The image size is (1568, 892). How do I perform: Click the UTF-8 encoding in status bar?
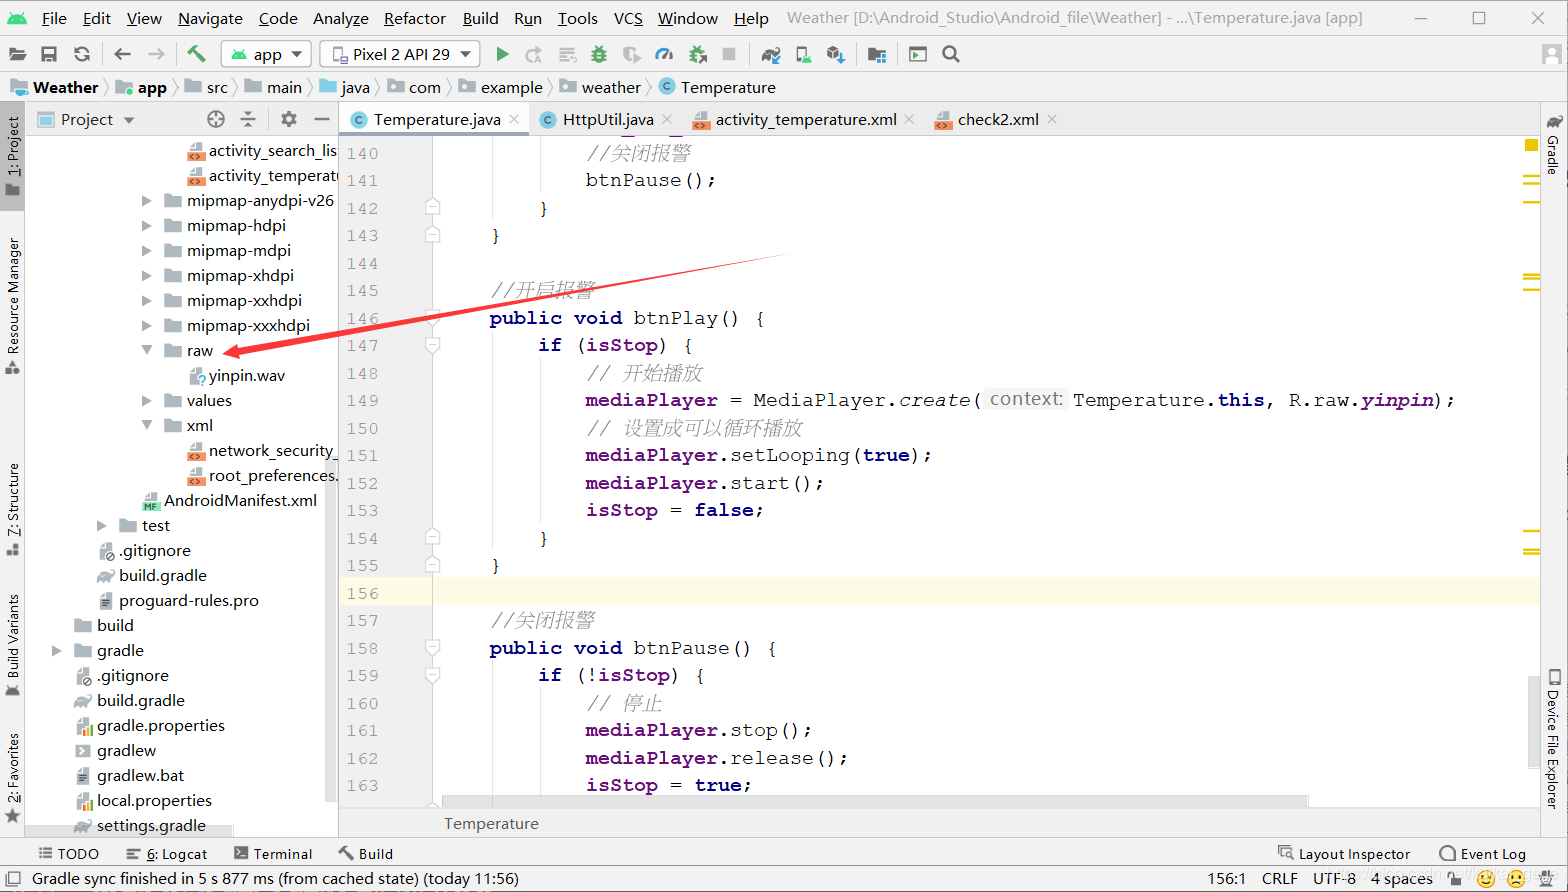[x=1334, y=879]
